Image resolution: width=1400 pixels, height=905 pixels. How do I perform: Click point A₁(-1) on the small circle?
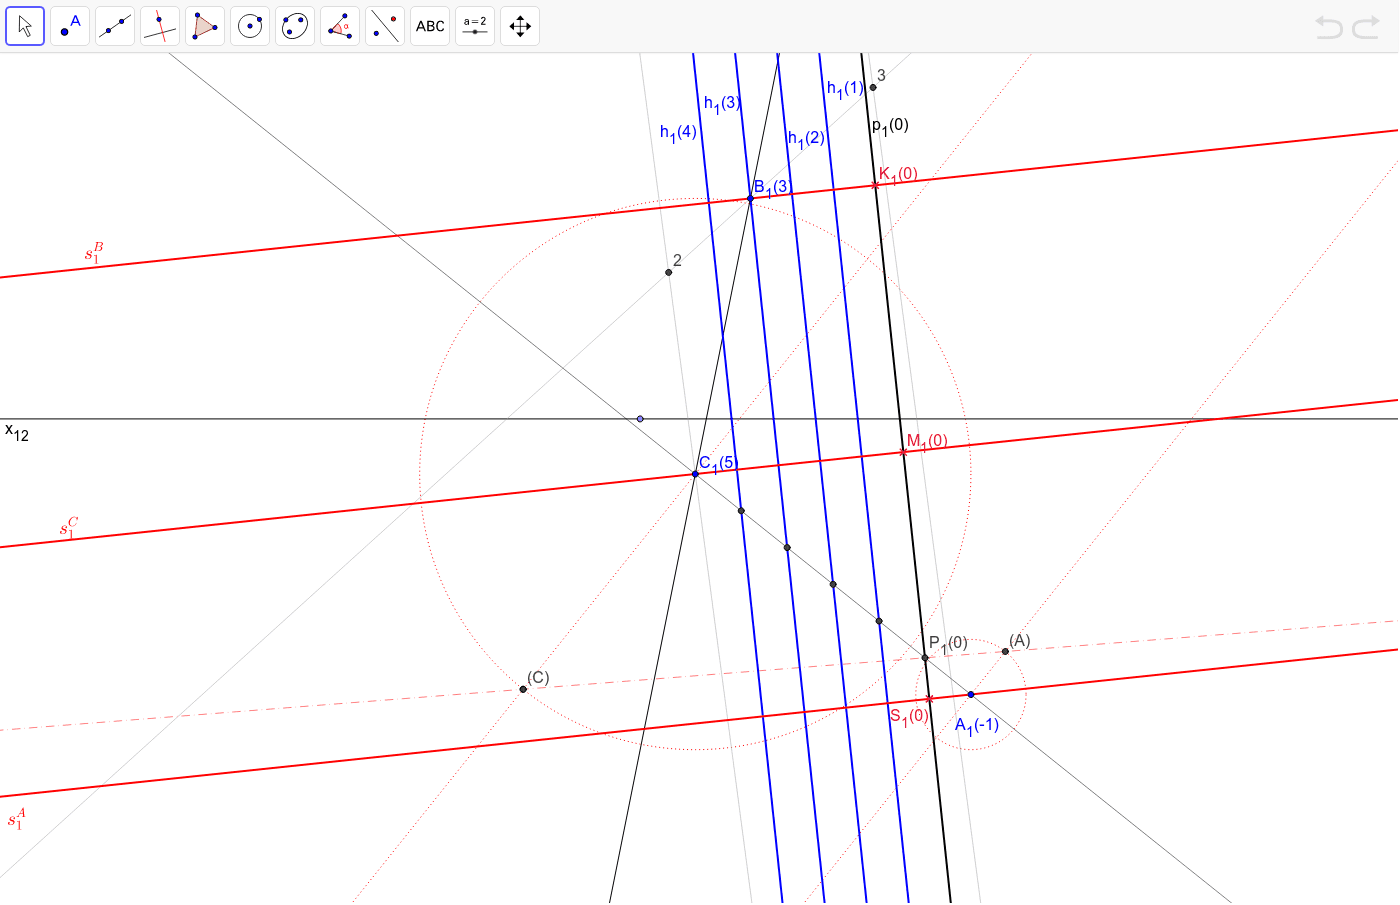point(970,694)
